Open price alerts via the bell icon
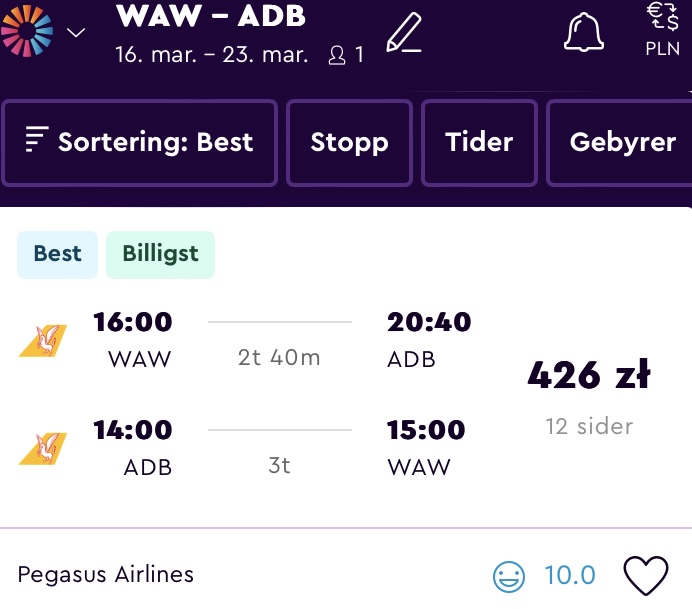The height and width of the screenshot is (609, 692). click(583, 32)
